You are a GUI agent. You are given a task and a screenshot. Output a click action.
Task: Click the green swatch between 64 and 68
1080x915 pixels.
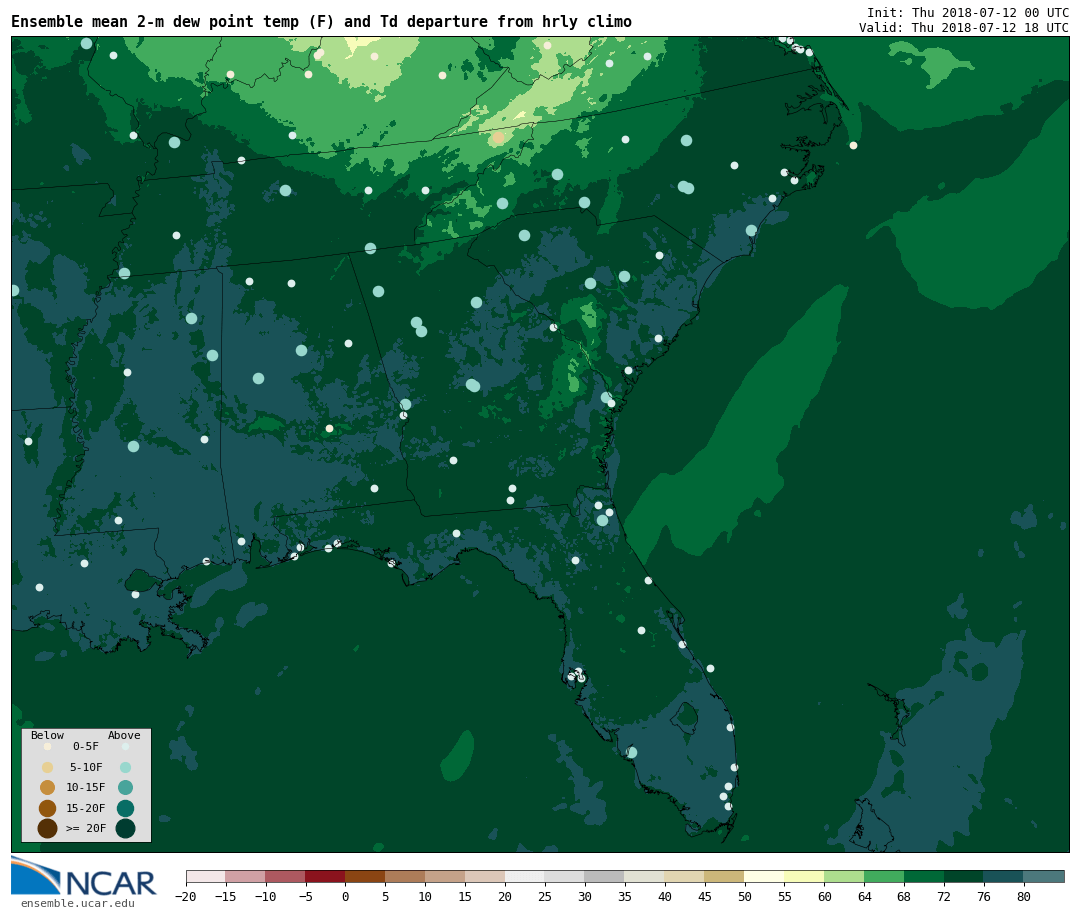coord(885,876)
